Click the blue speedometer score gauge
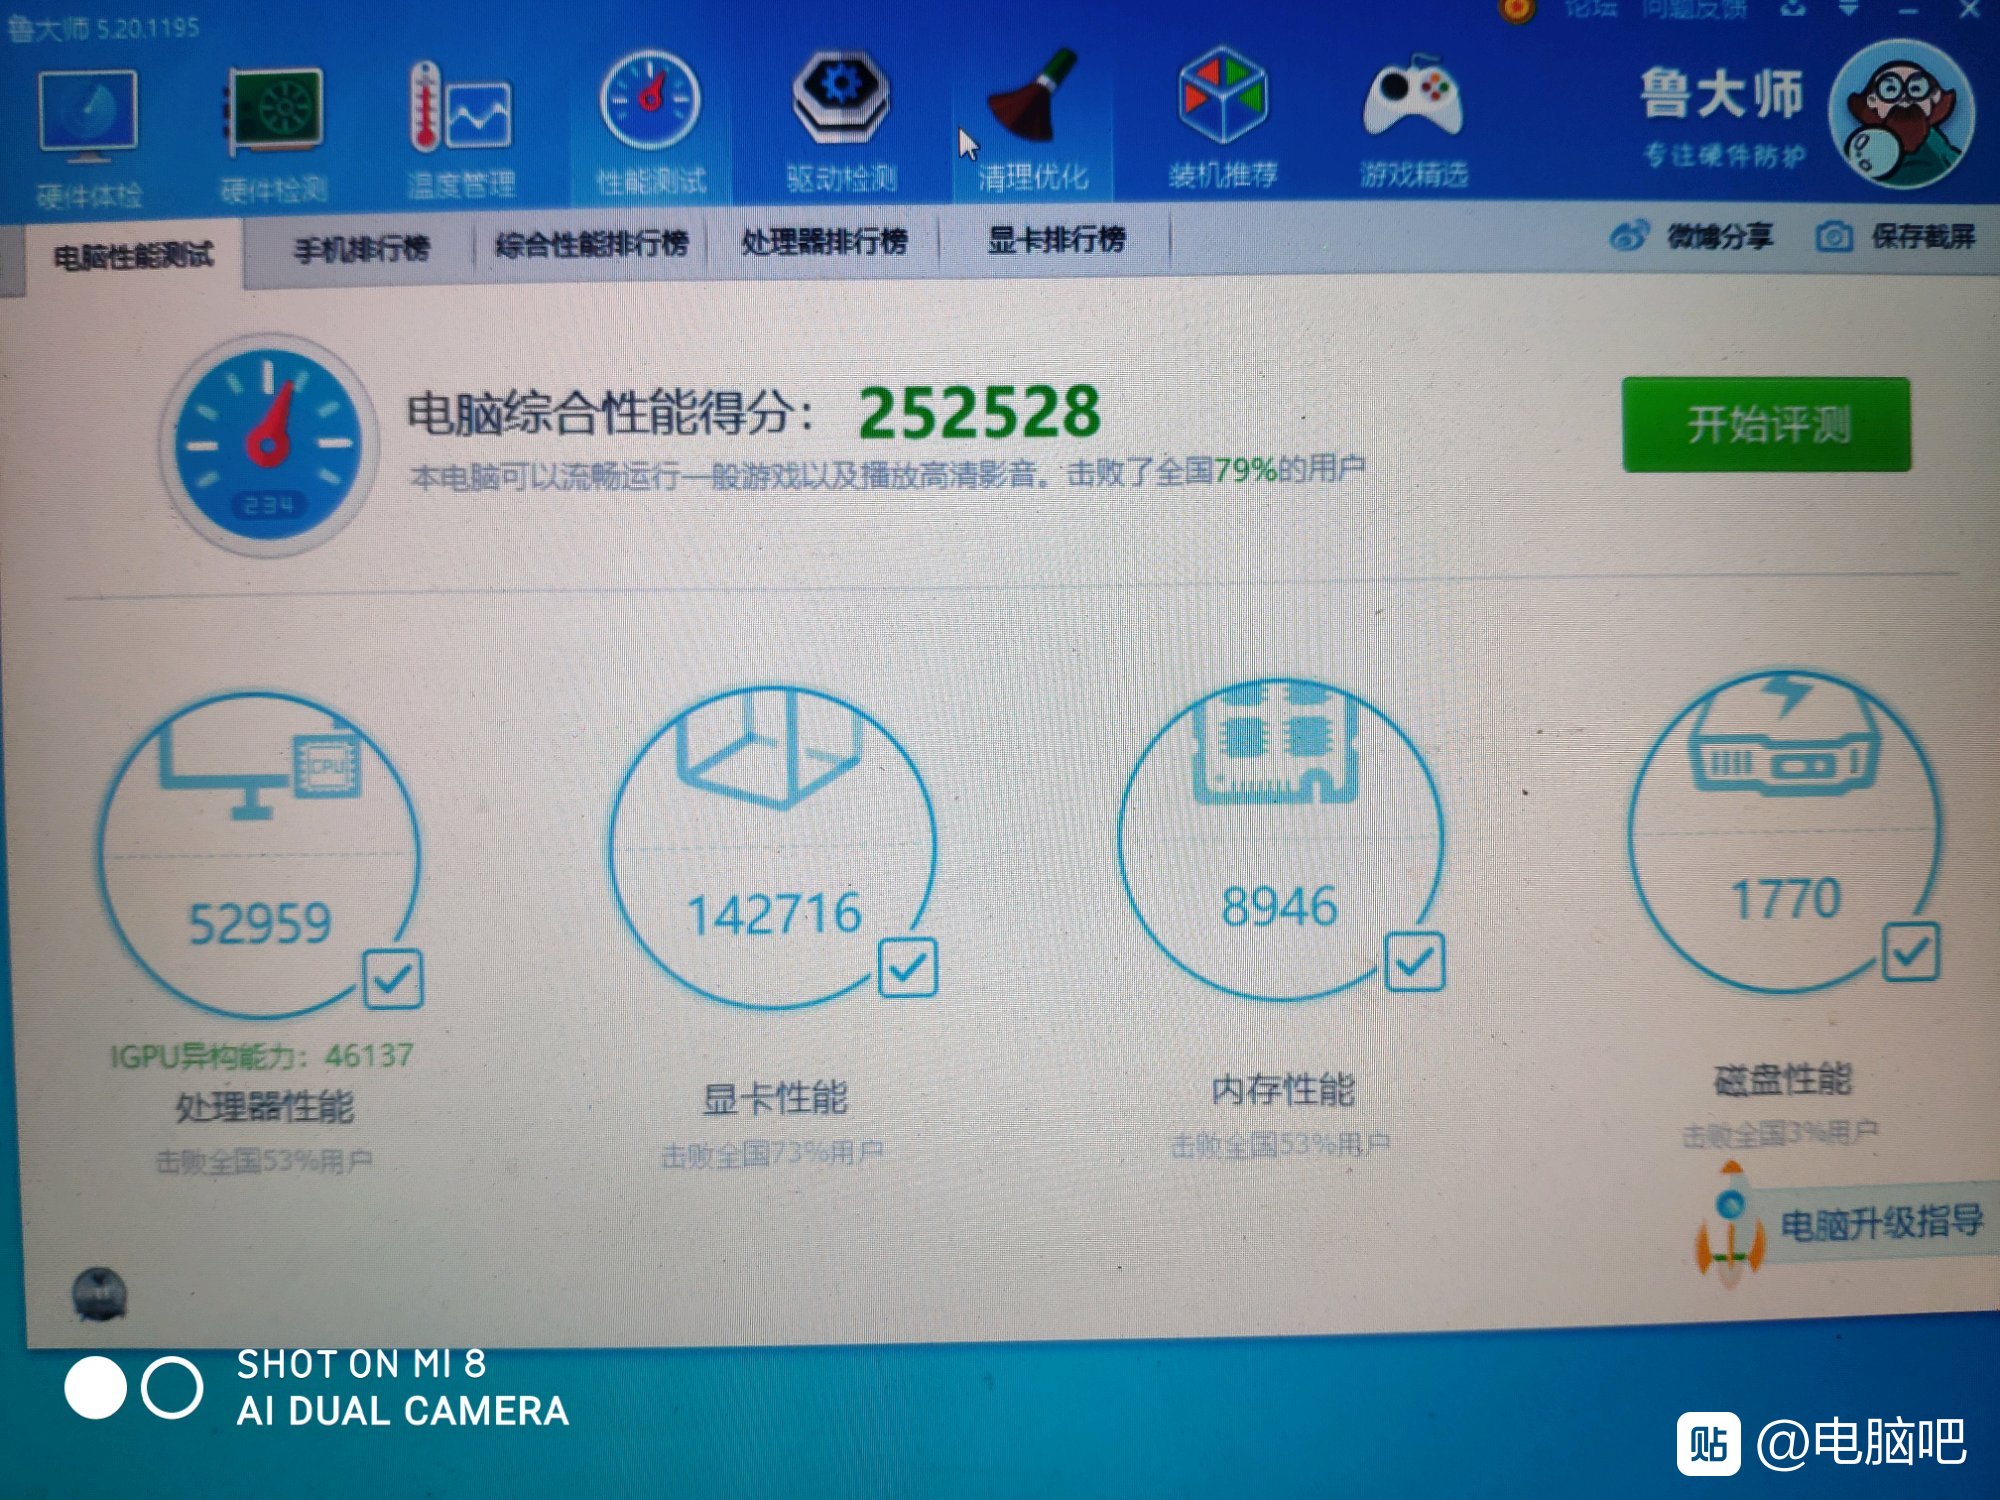2000x1500 pixels. [x=268, y=444]
